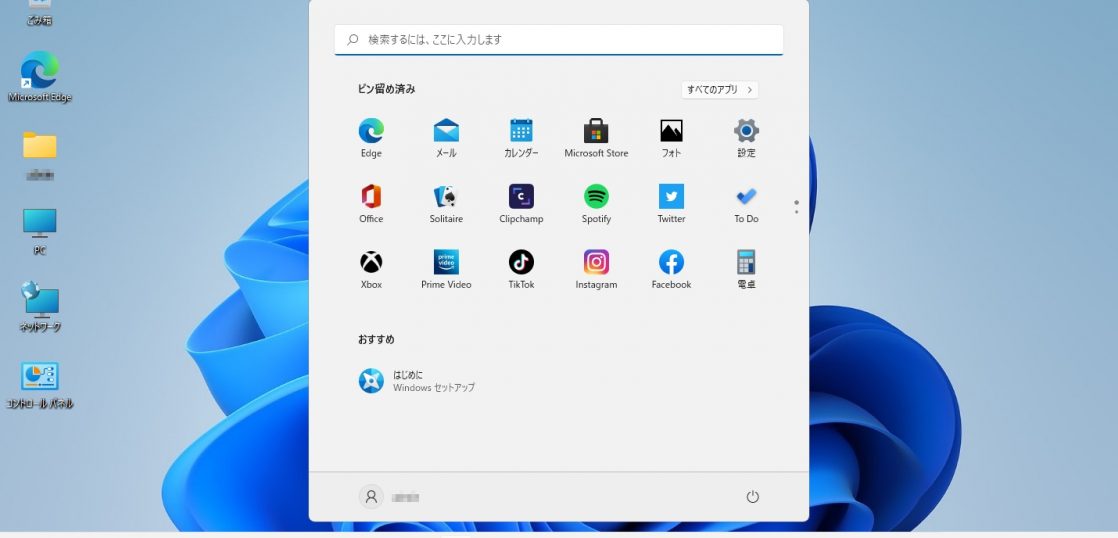Click the pinned apps page indicator dots
Image resolution: width=1118 pixels, height=538 pixels.
point(796,207)
